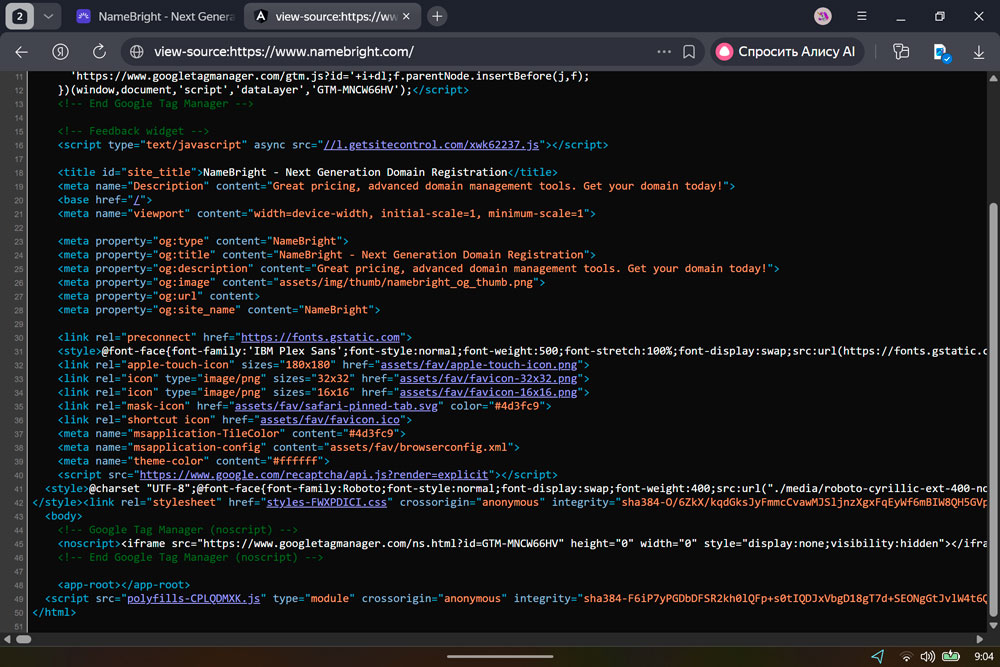The height and width of the screenshot is (667, 1000).
Task: Open the page translation icon
Action: point(942,52)
